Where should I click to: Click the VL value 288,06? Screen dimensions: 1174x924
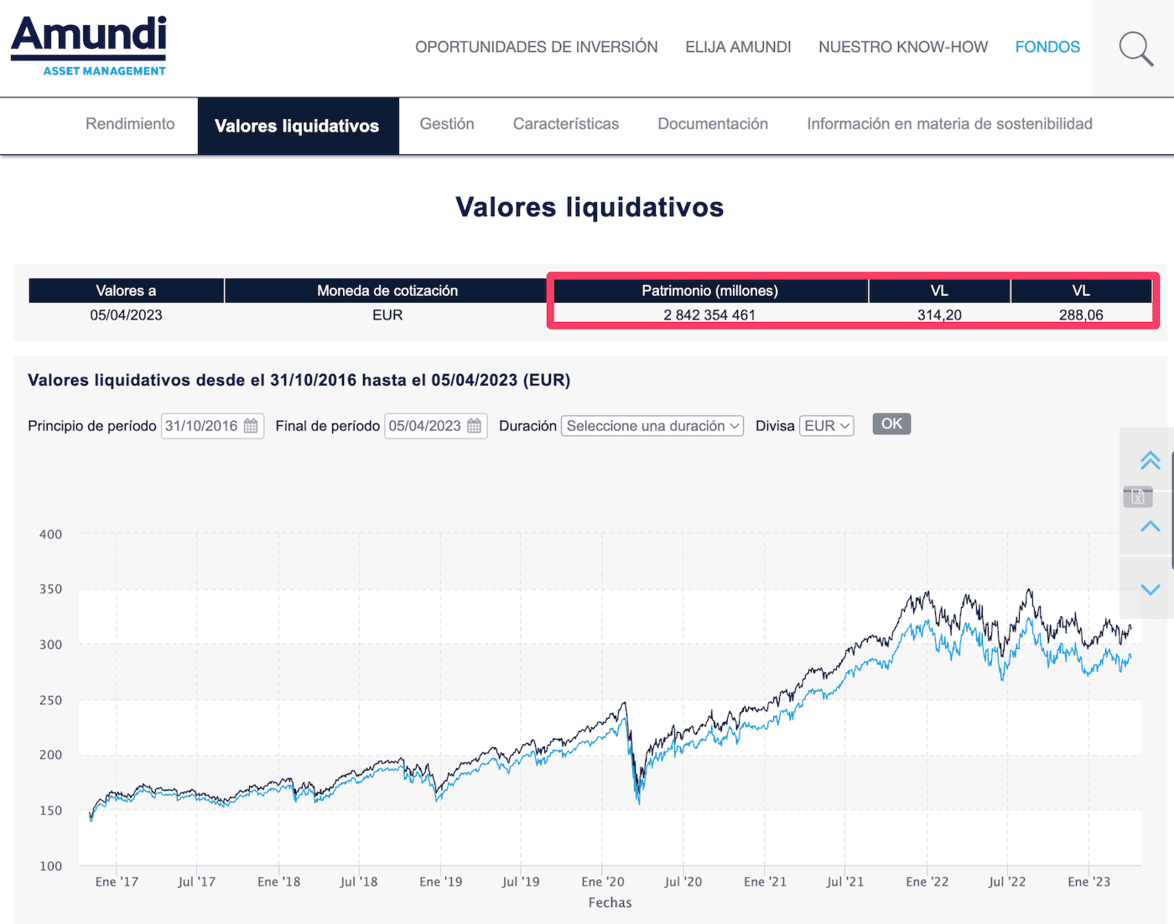click(x=1080, y=315)
